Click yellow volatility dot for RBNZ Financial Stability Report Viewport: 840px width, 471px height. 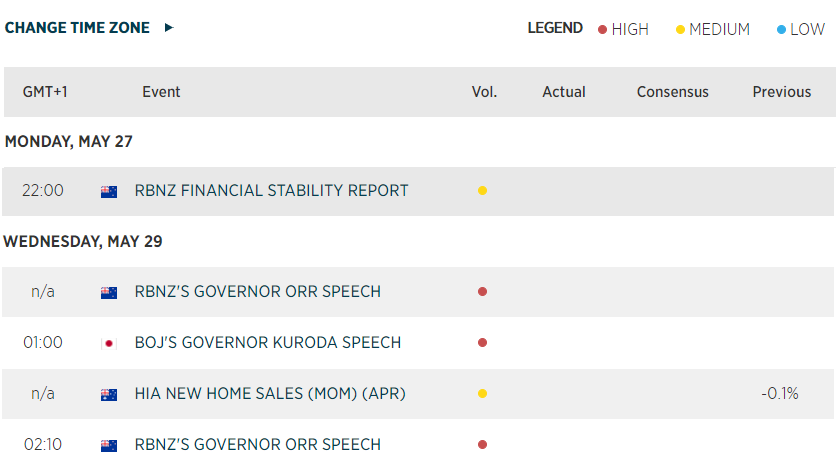[x=482, y=191]
